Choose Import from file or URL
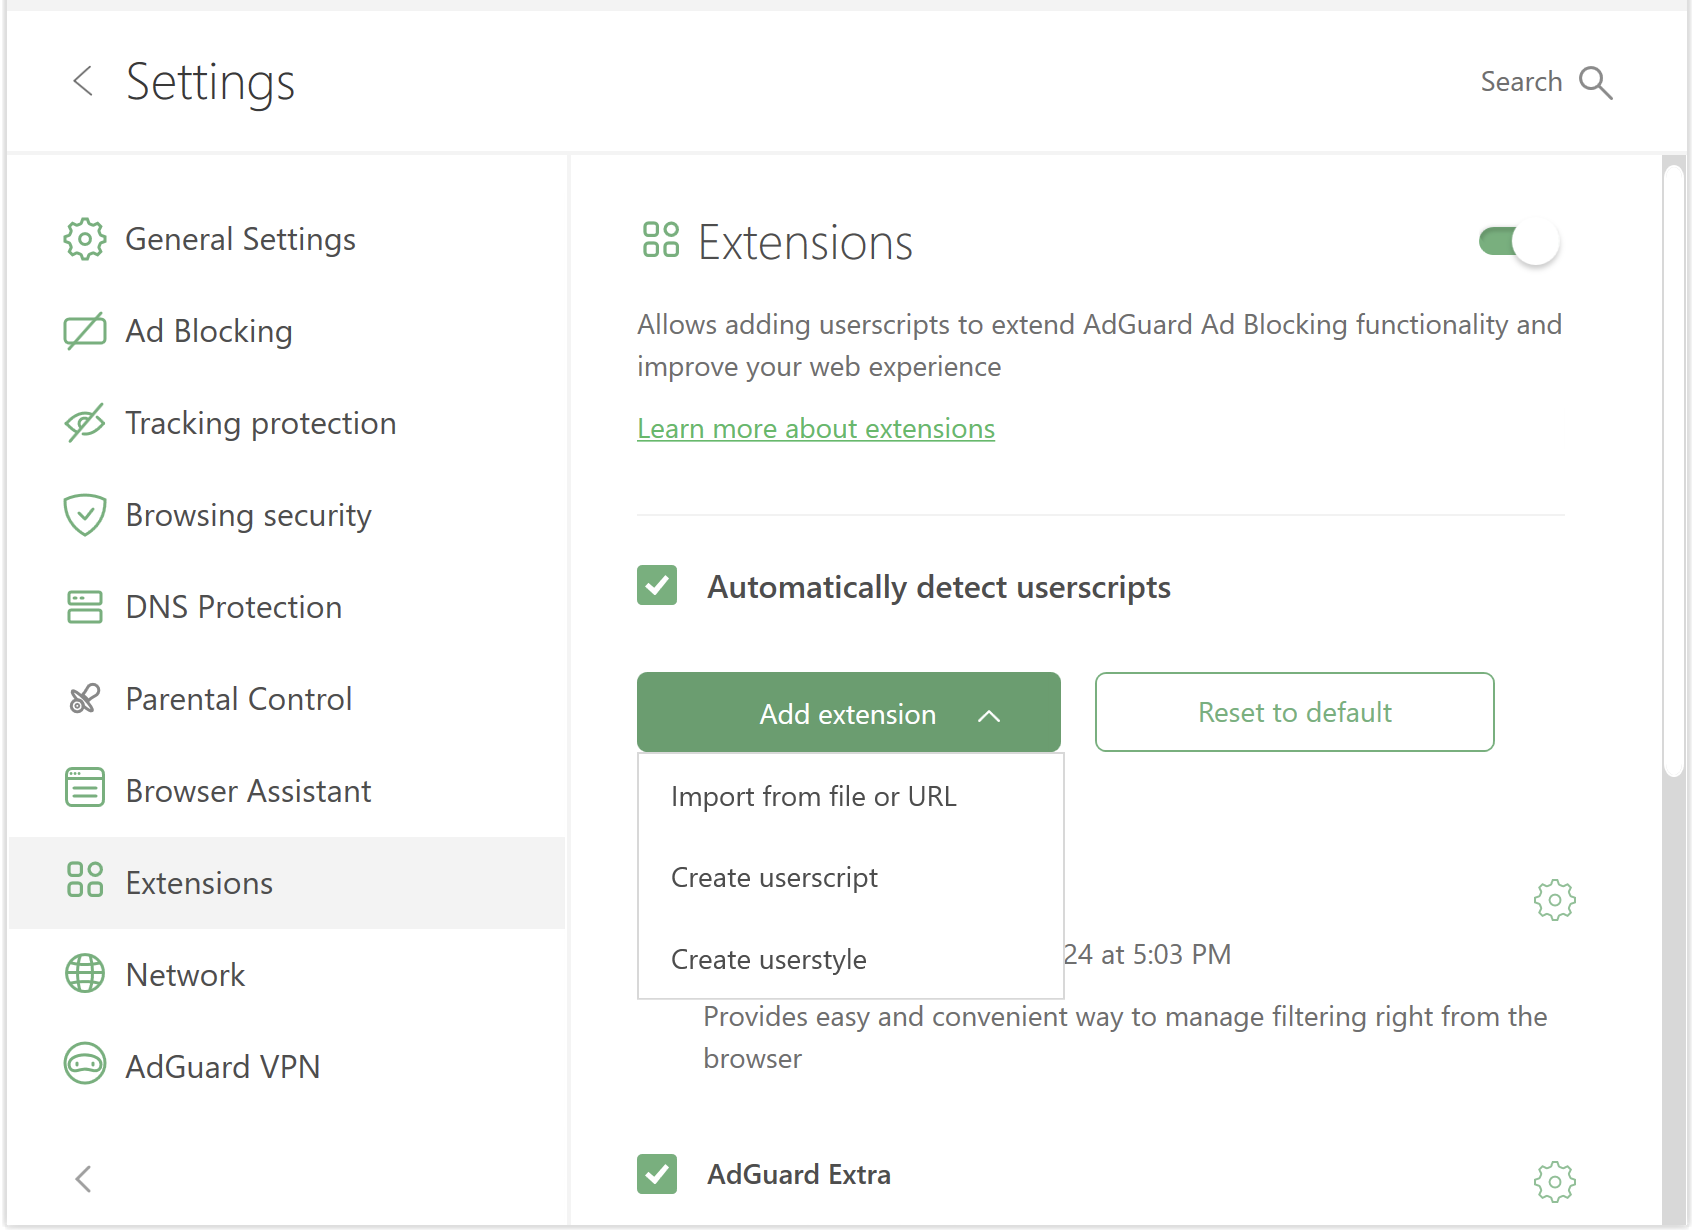Image resolution: width=1694 pixels, height=1232 pixels. [x=814, y=796]
